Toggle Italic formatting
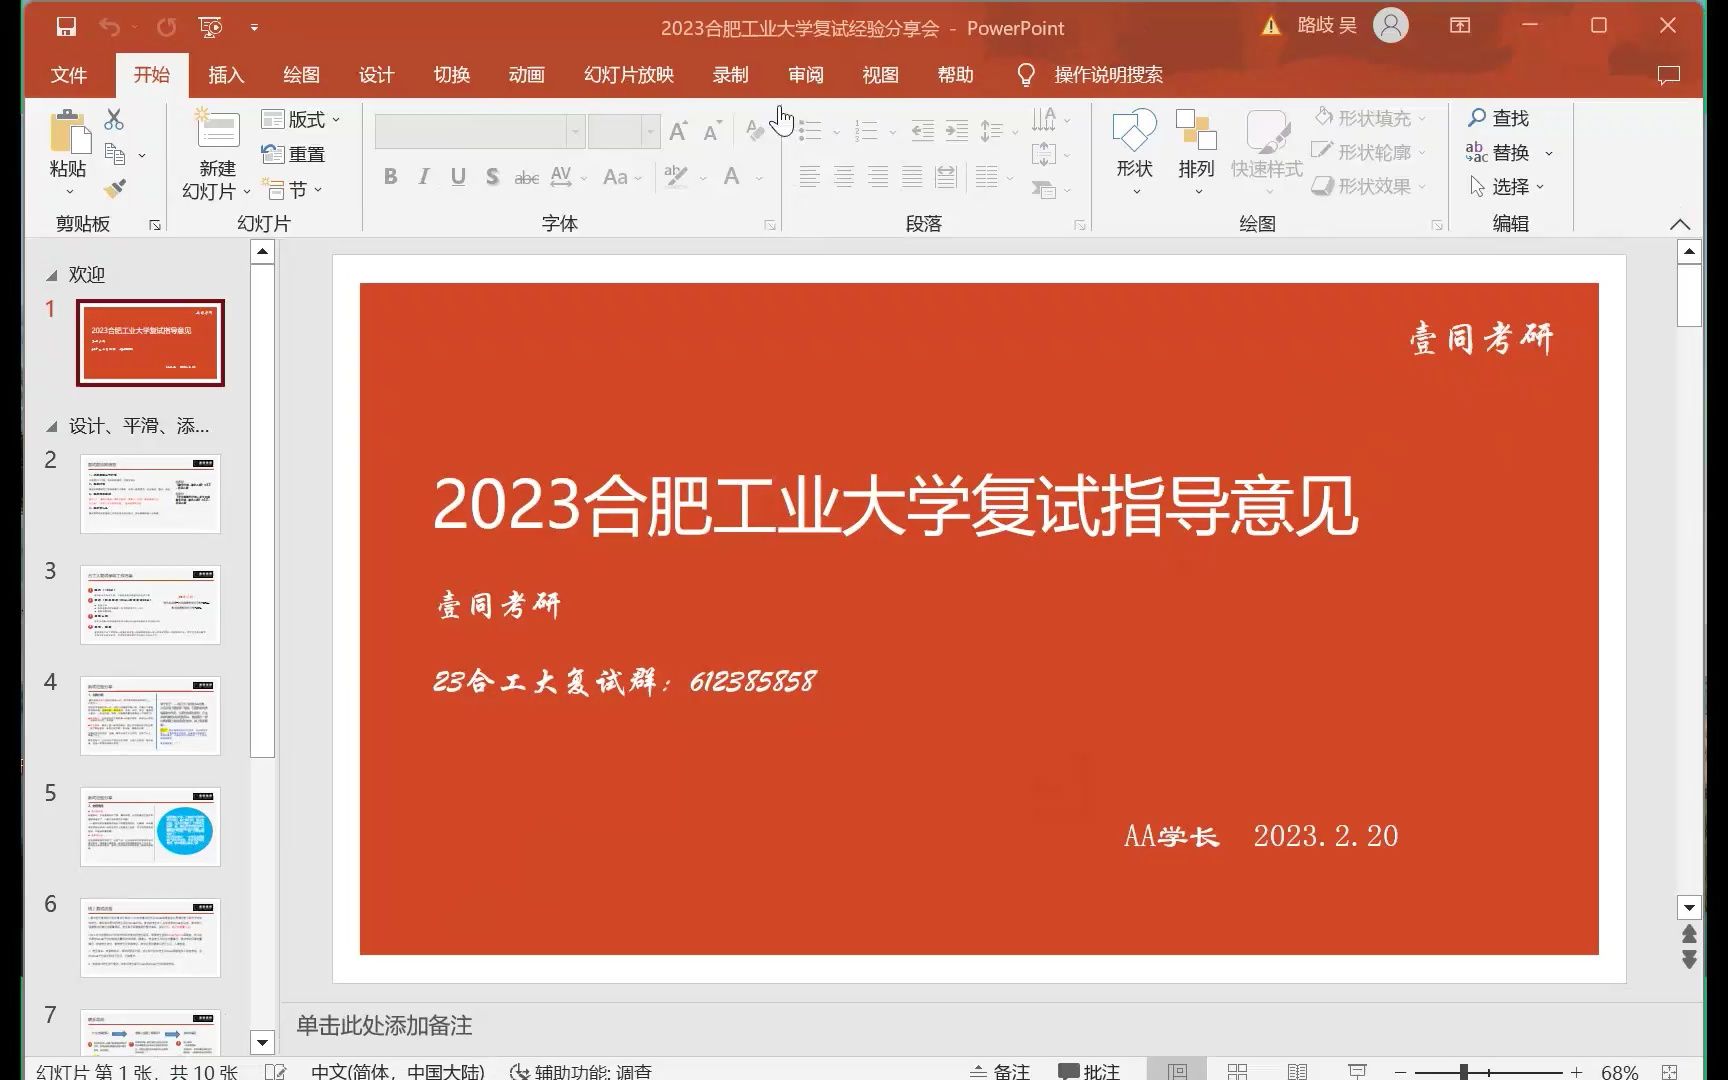1728x1080 pixels. 424,177
